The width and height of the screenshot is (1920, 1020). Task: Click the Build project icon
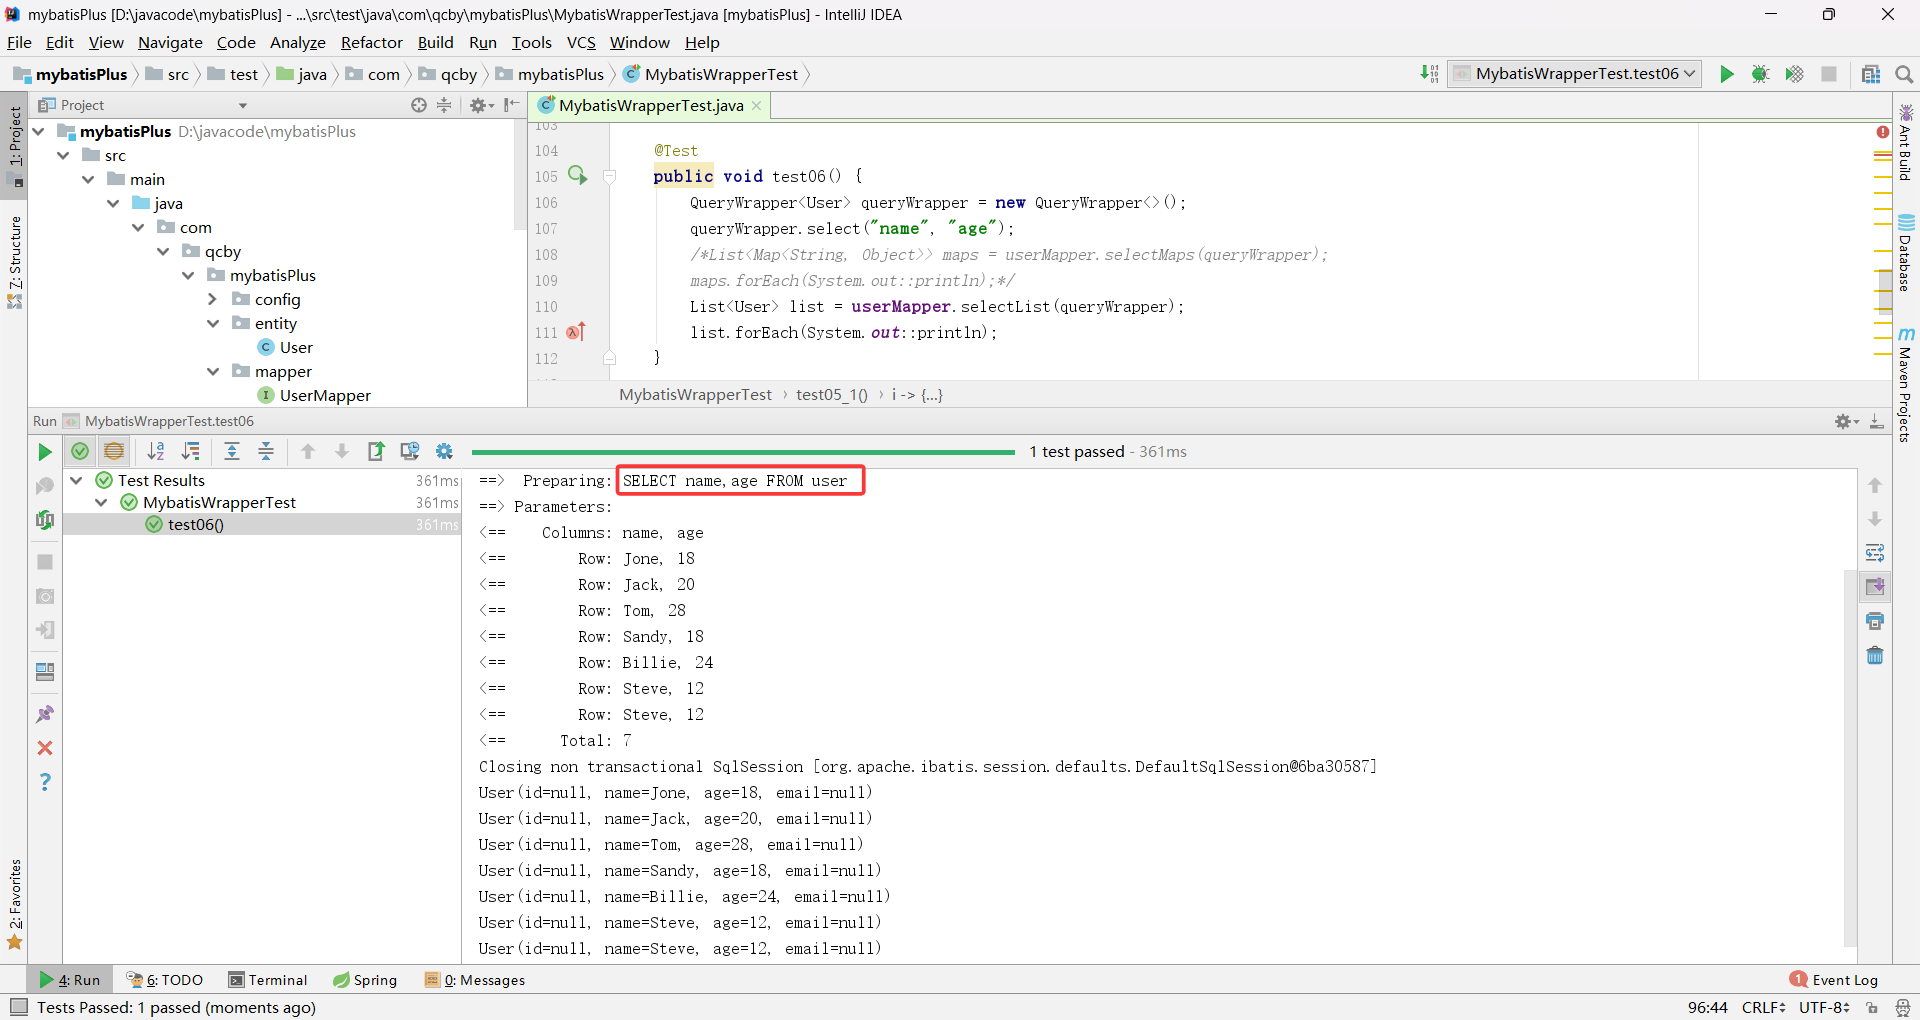tap(1430, 74)
